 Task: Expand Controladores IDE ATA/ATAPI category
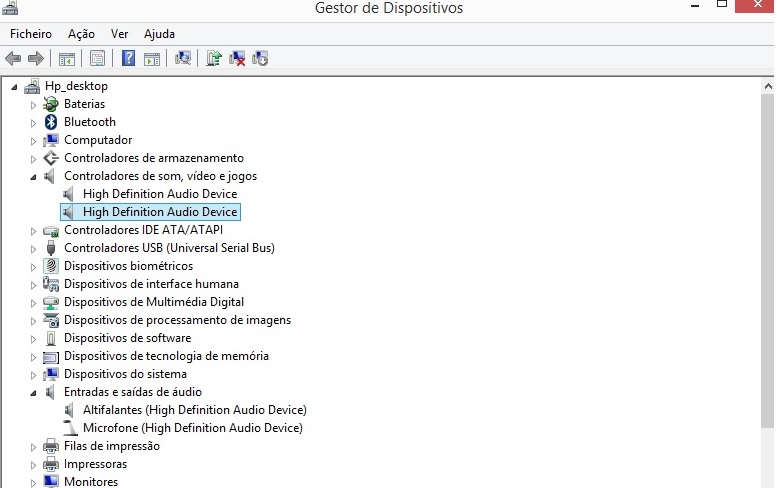click(33, 231)
